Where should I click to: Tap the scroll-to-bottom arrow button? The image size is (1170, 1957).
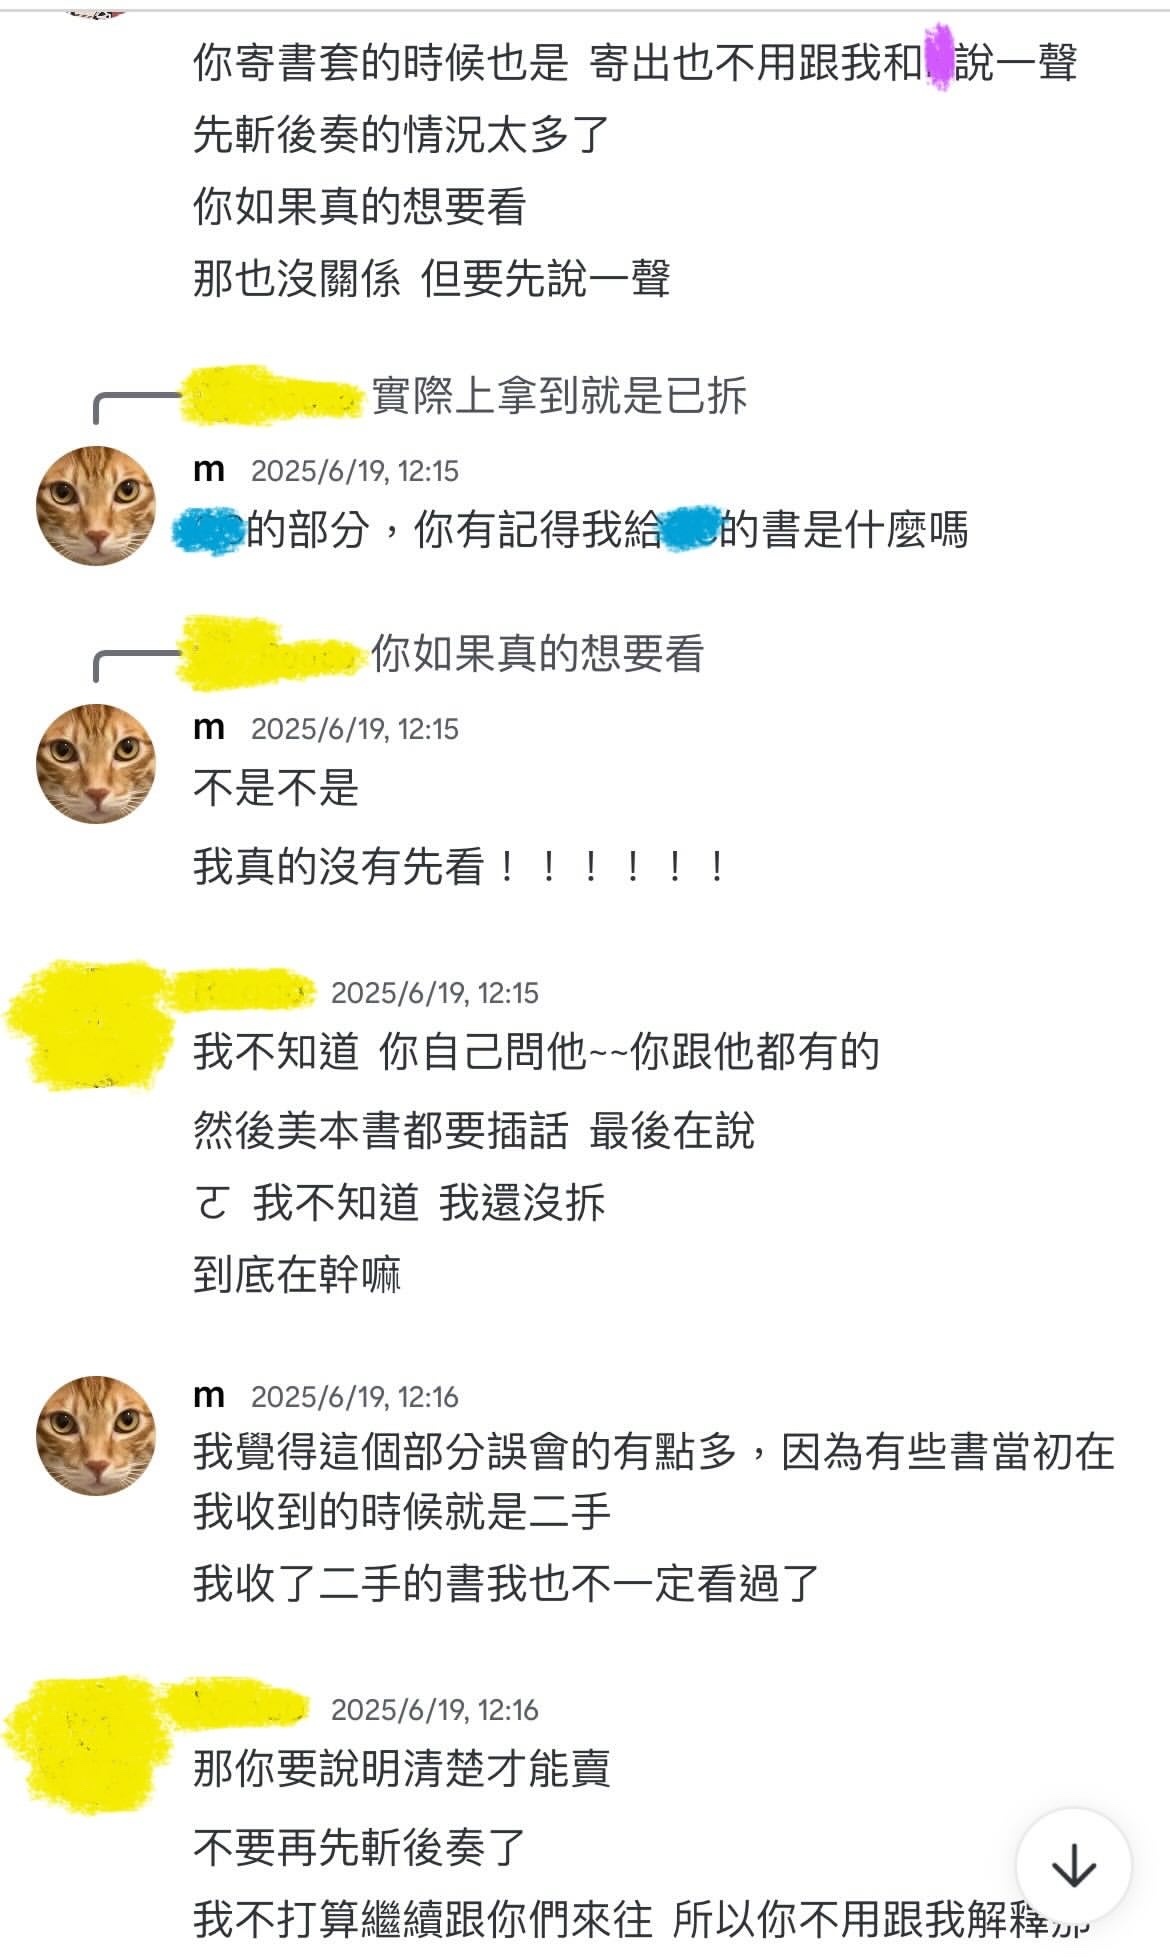point(1073,1865)
